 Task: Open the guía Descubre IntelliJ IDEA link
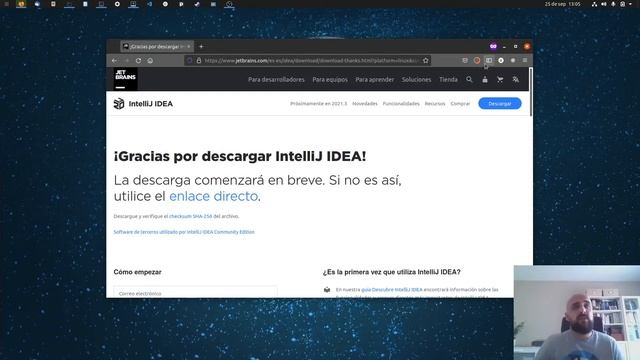click(x=391, y=290)
